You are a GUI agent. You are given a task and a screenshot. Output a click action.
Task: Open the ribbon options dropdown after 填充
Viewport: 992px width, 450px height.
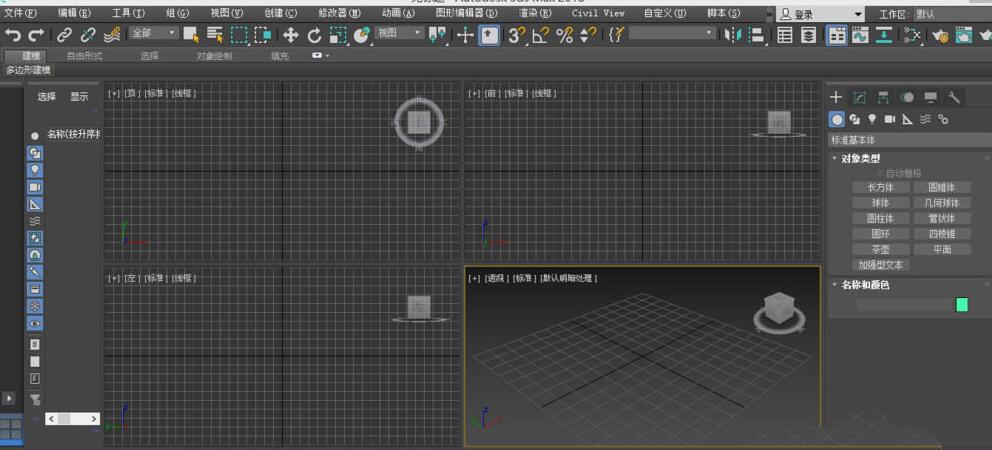click(x=320, y=56)
